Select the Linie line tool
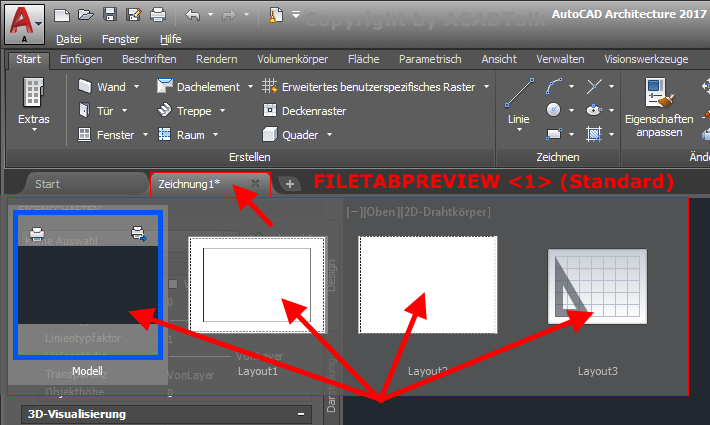The width and height of the screenshot is (710, 425). 519,104
